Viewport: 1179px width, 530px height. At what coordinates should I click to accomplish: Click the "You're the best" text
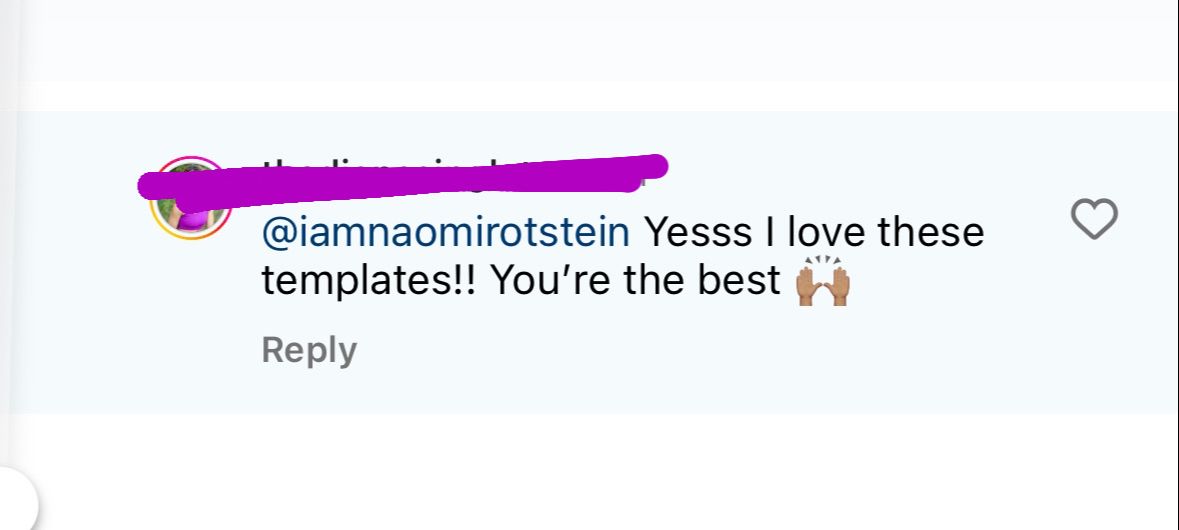[x=635, y=282]
